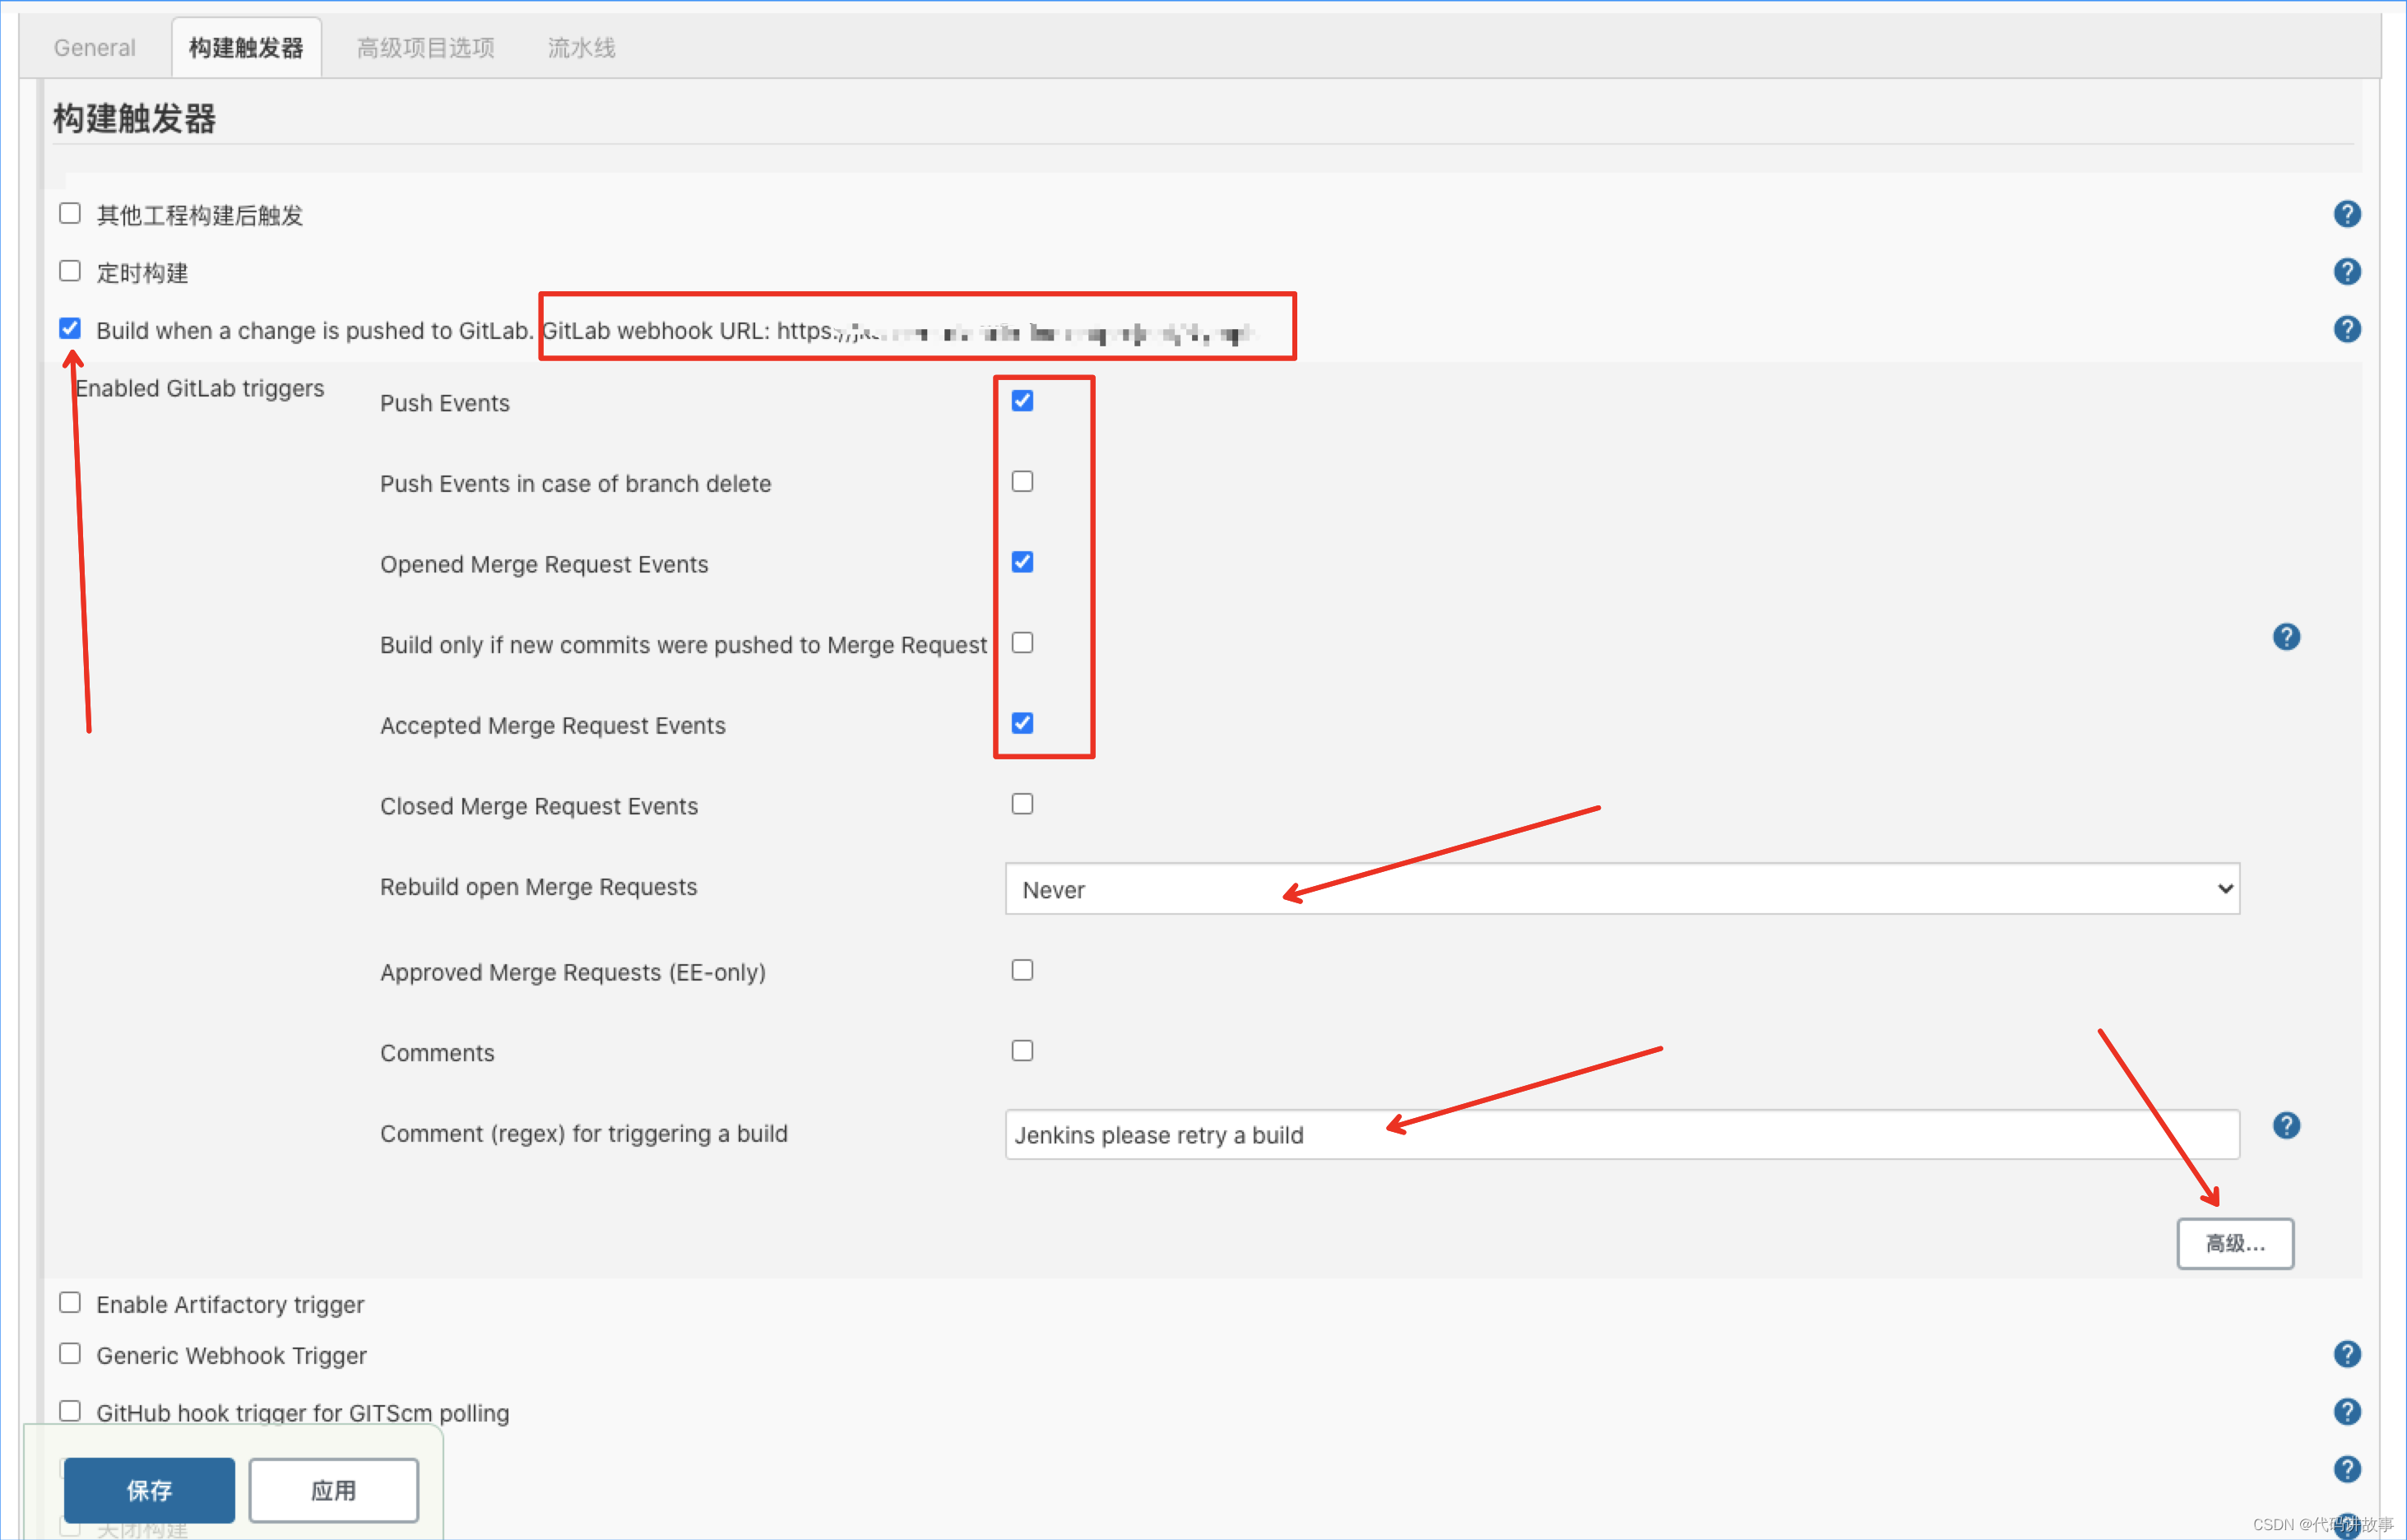
Task: Open help for Generic Webhook Trigger
Action: click(x=2346, y=1354)
